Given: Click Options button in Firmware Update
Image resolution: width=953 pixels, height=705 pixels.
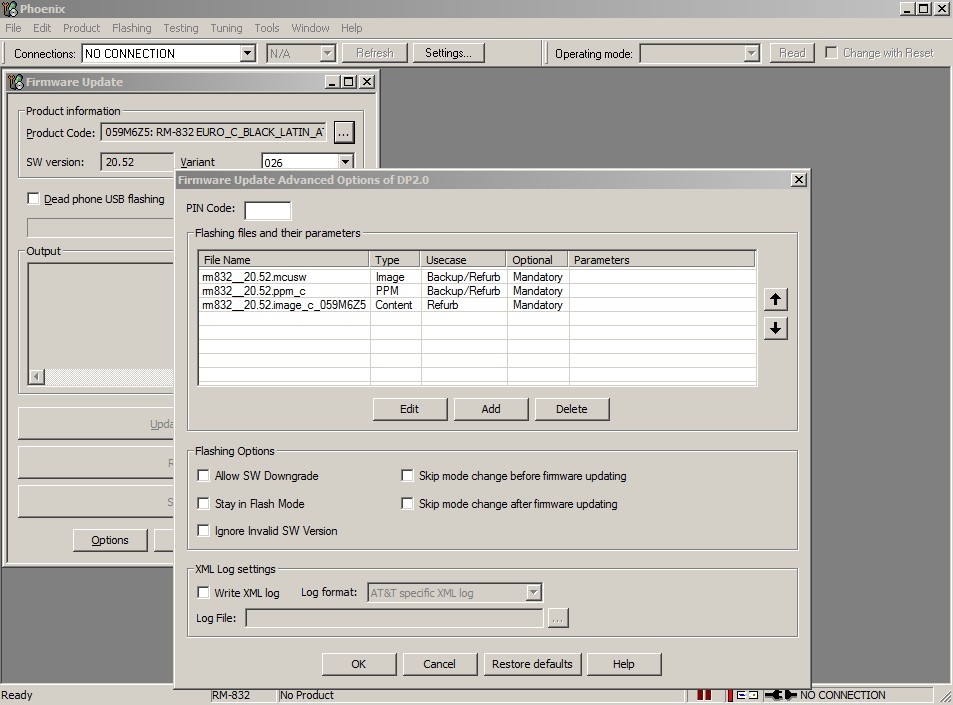Looking at the screenshot, I should pyautogui.click(x=110, y=540).
